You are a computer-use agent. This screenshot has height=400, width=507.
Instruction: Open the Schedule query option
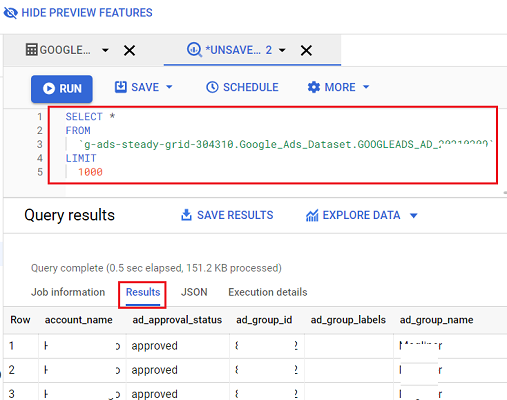(242, 87)
